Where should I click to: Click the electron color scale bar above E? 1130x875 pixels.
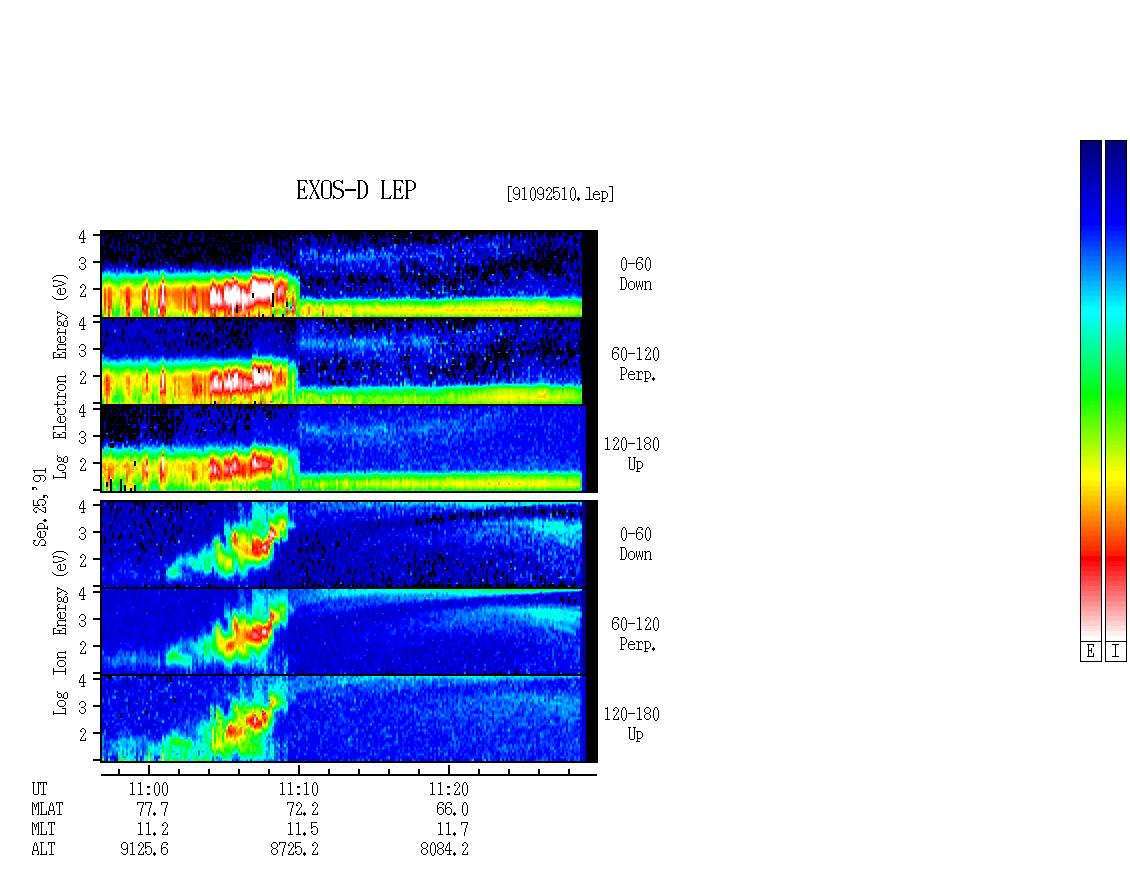pos(1090,390)
